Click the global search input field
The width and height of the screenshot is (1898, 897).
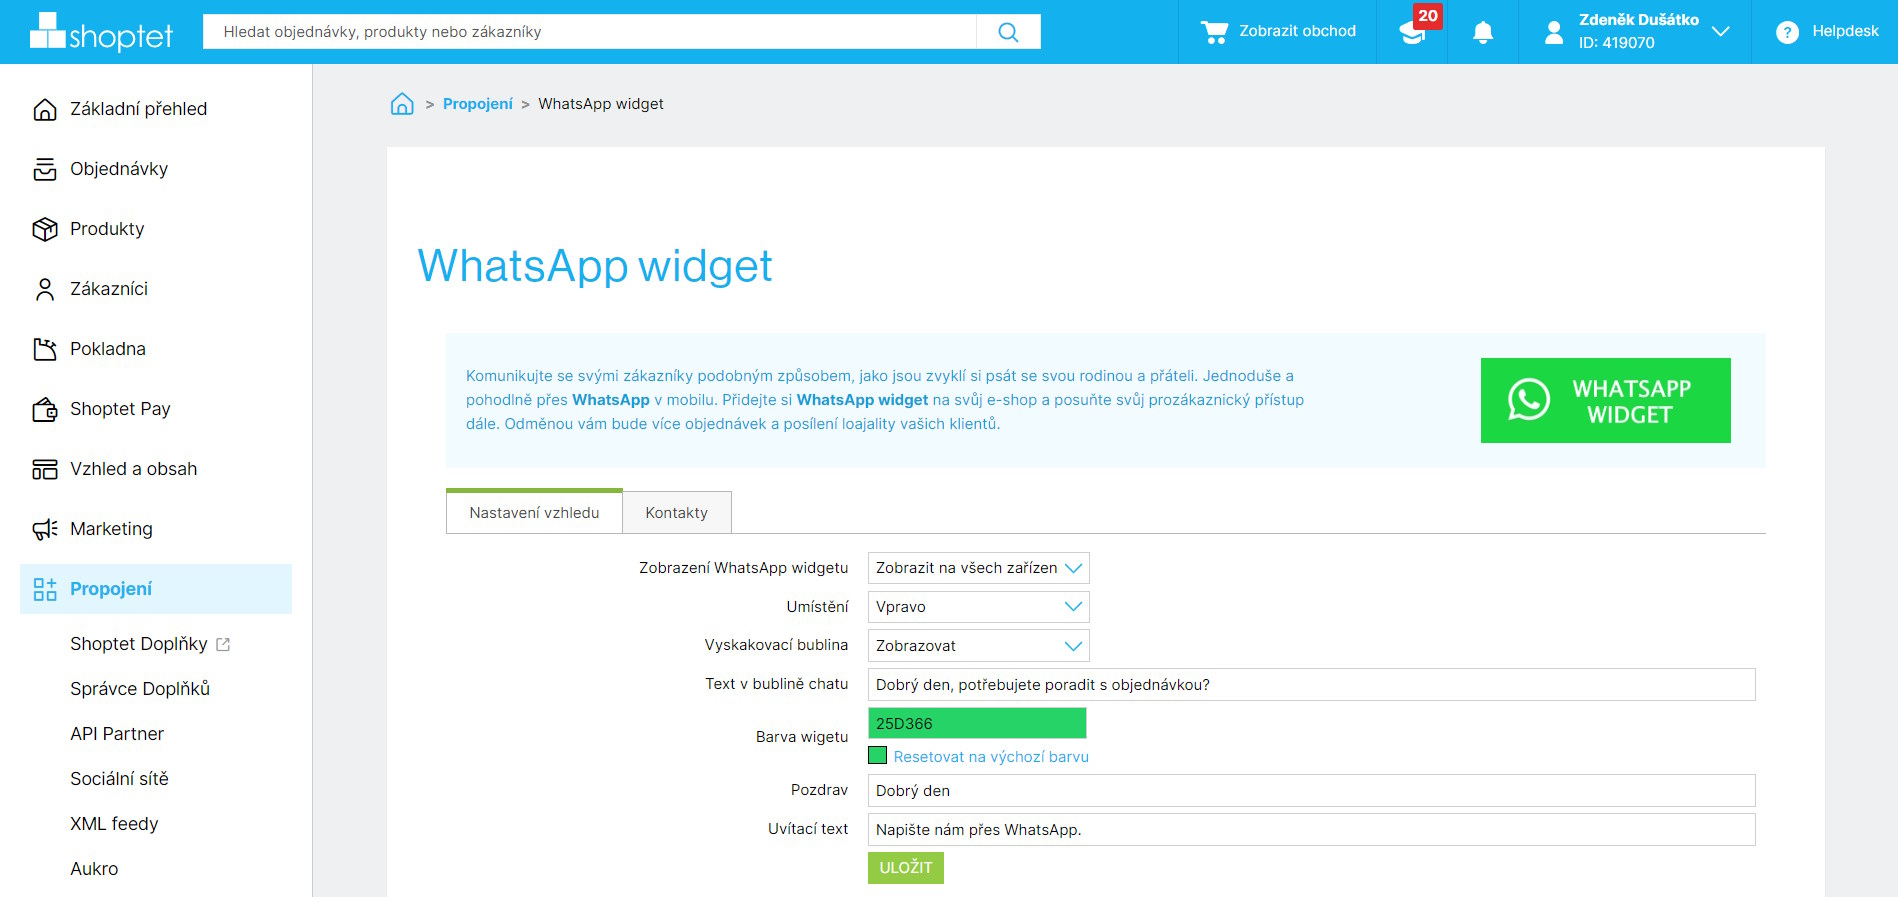590,32
